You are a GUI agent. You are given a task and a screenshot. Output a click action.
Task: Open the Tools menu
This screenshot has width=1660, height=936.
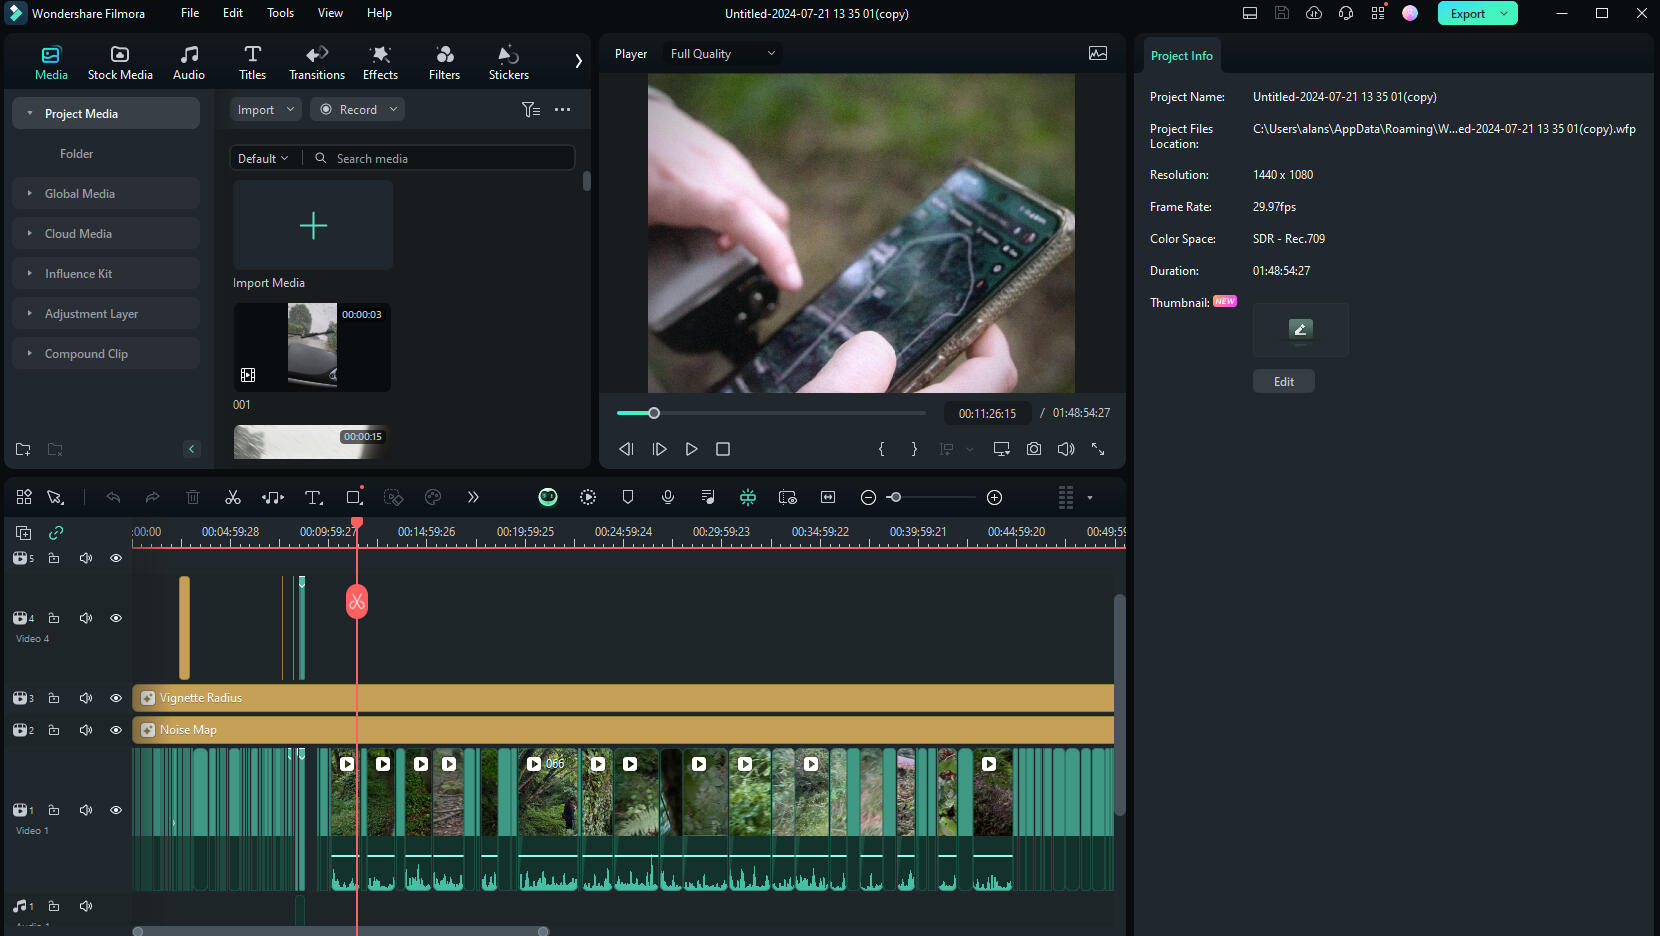pyautogui.click(x=280, y=13)
